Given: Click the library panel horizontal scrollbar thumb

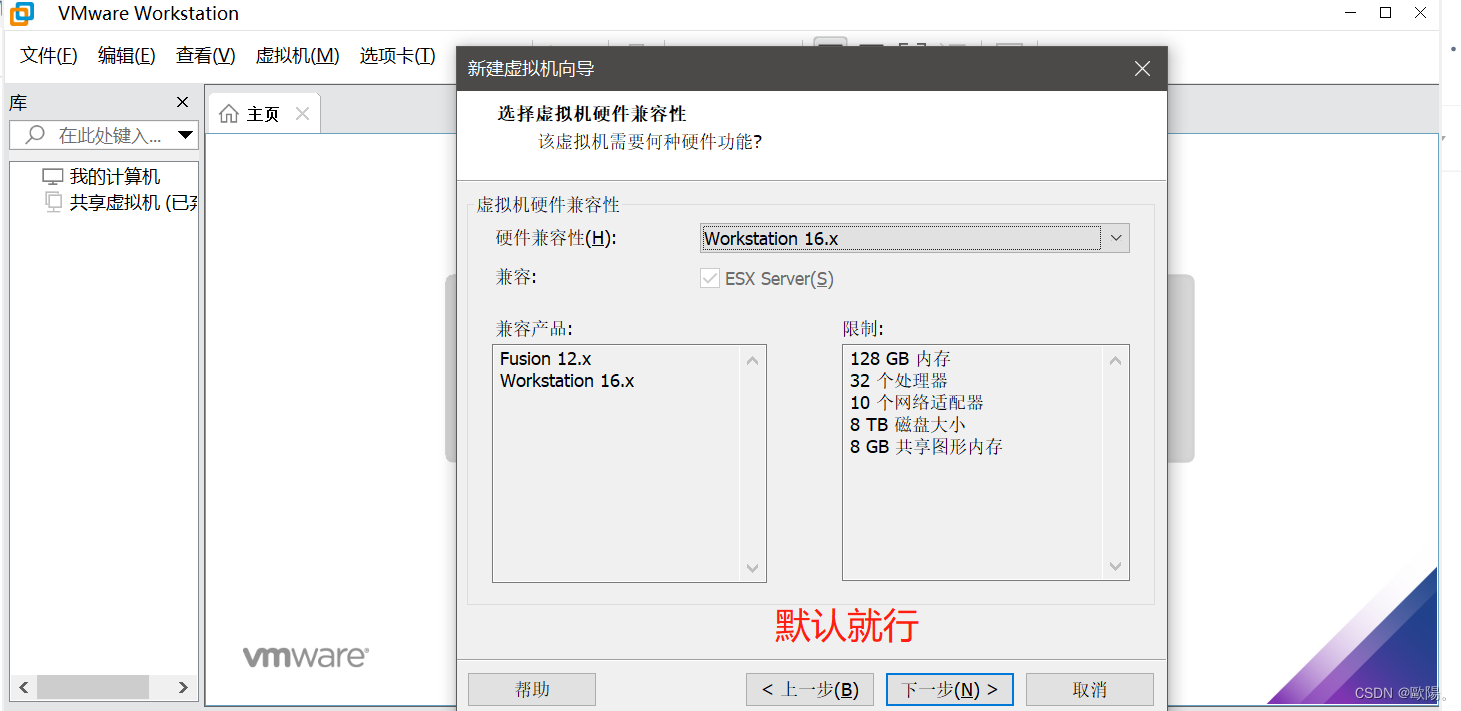Looking at the screenshot, I should coord(93,687).
